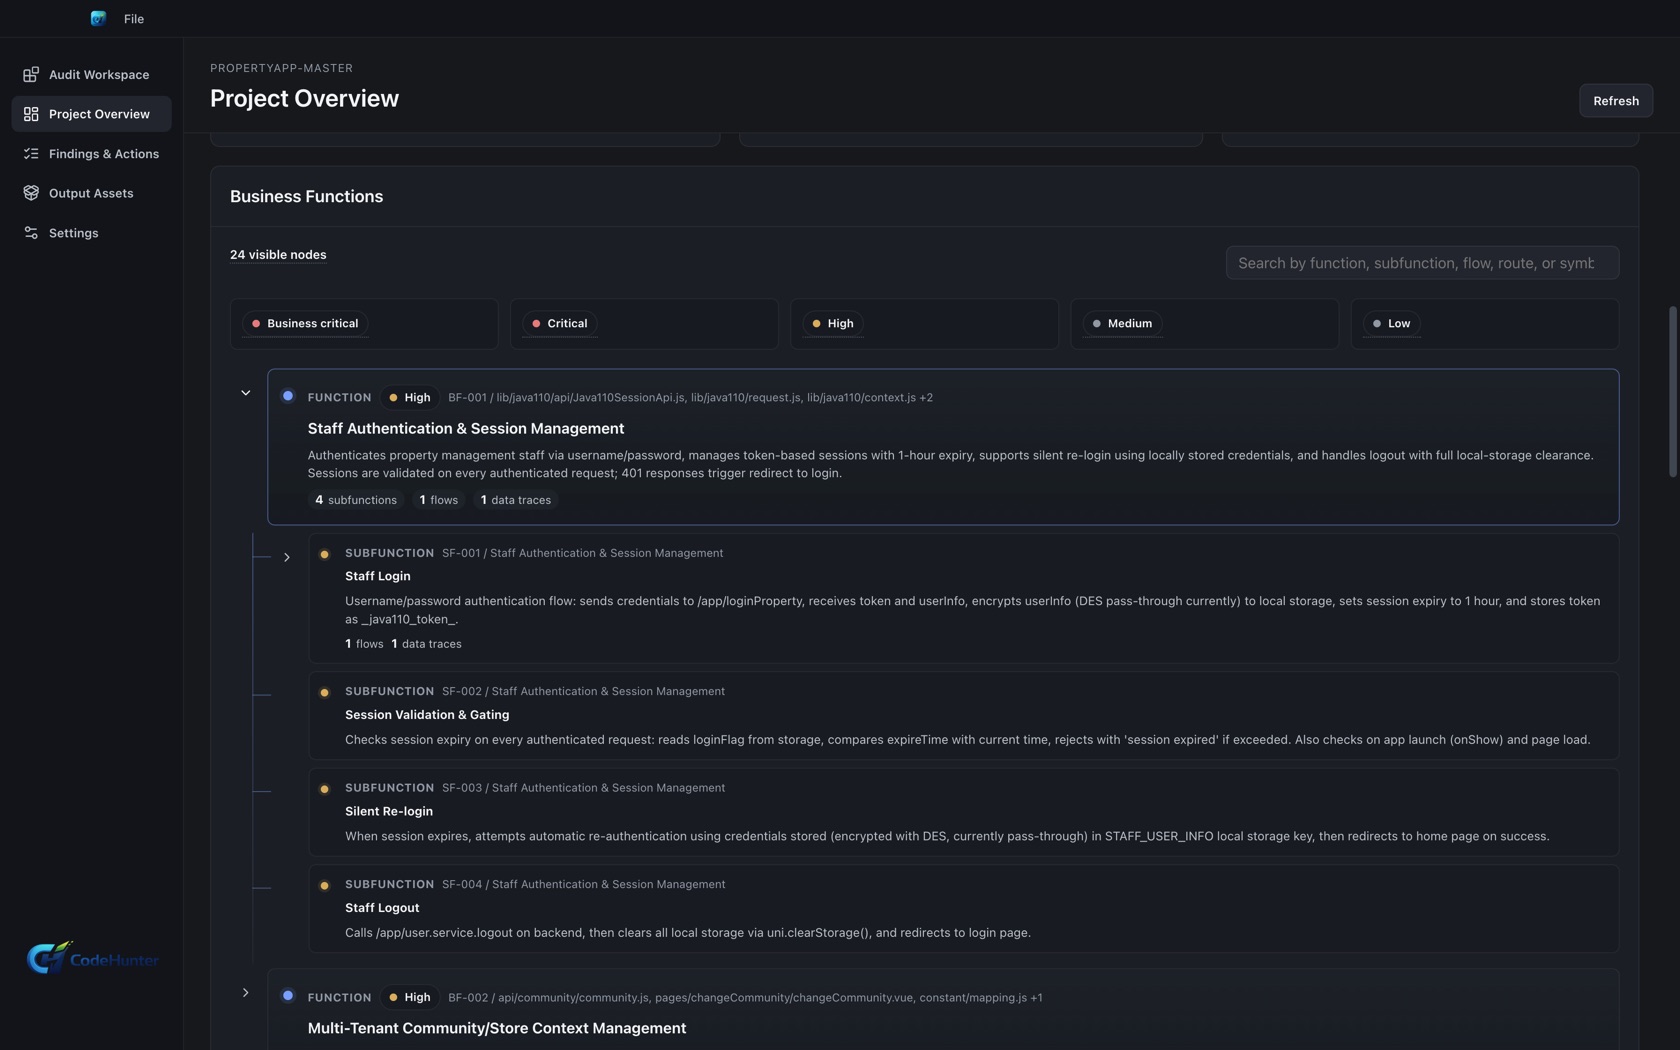Open Findings & Actions page
Viewport: 1680px width, 1050px height.
pos(91,154)
